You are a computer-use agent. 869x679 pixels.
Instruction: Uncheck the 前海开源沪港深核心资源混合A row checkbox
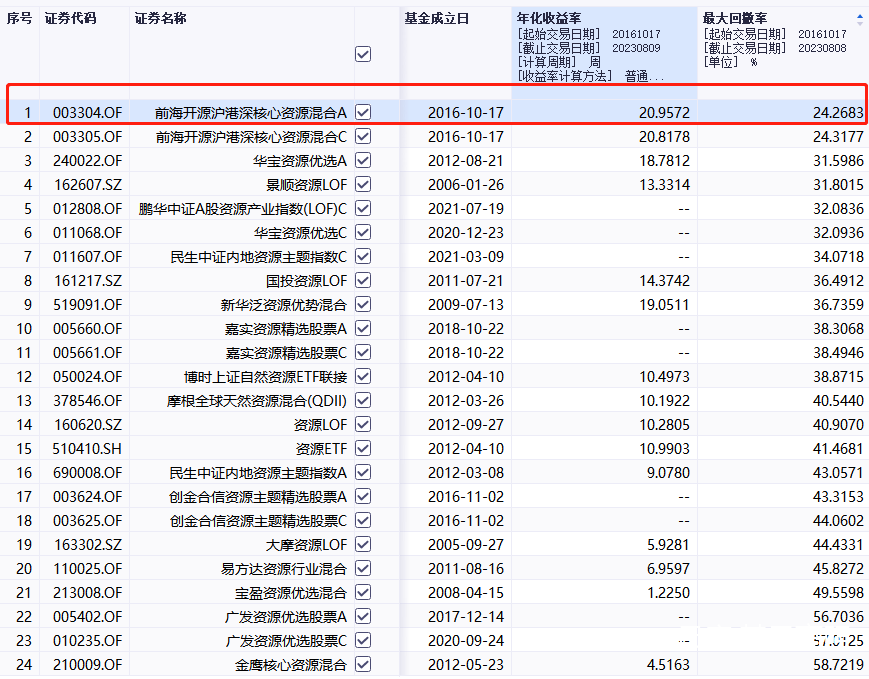point(363,113)
